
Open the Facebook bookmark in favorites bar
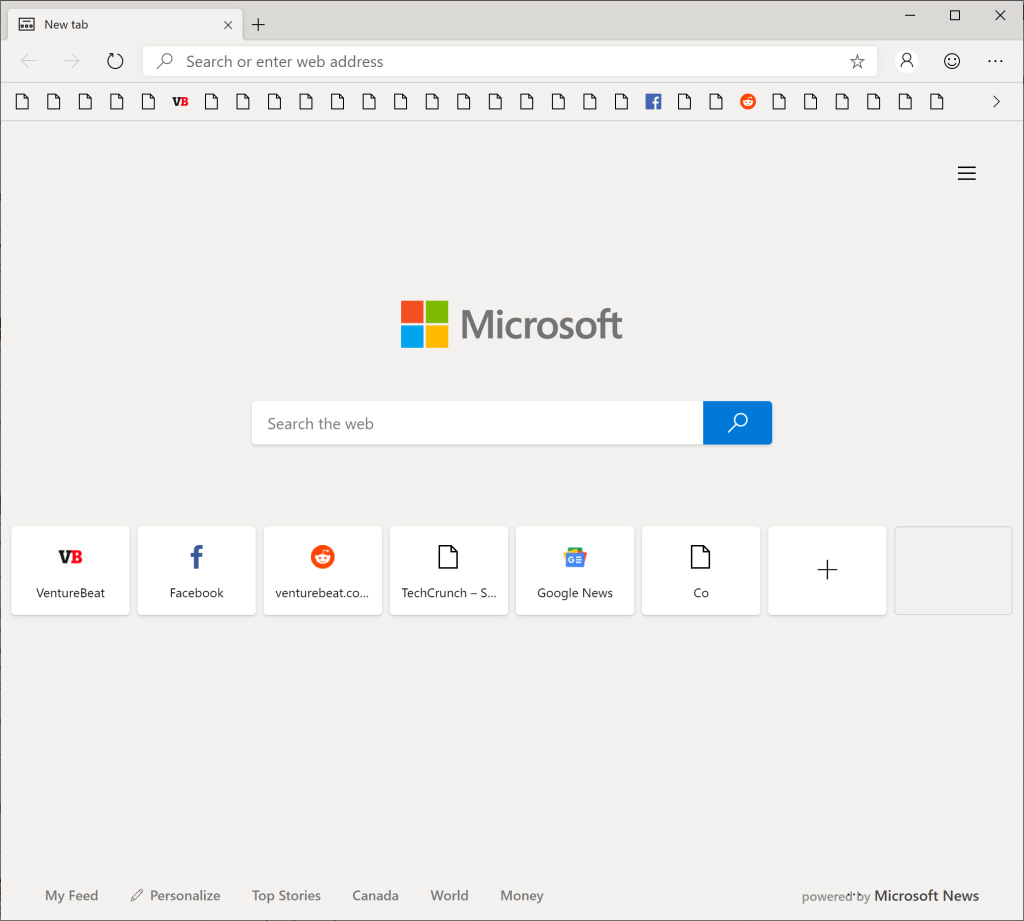[653, 102]
